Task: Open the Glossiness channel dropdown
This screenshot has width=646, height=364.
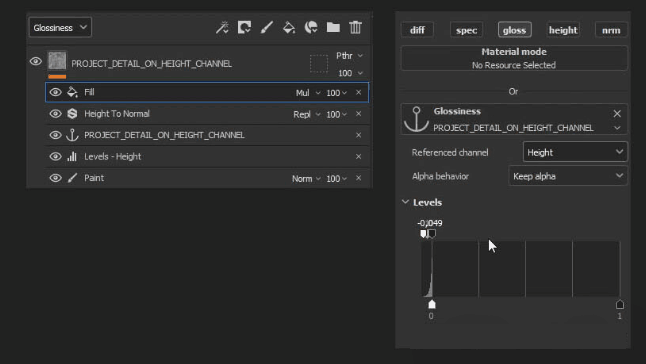Action: point(60,28)
